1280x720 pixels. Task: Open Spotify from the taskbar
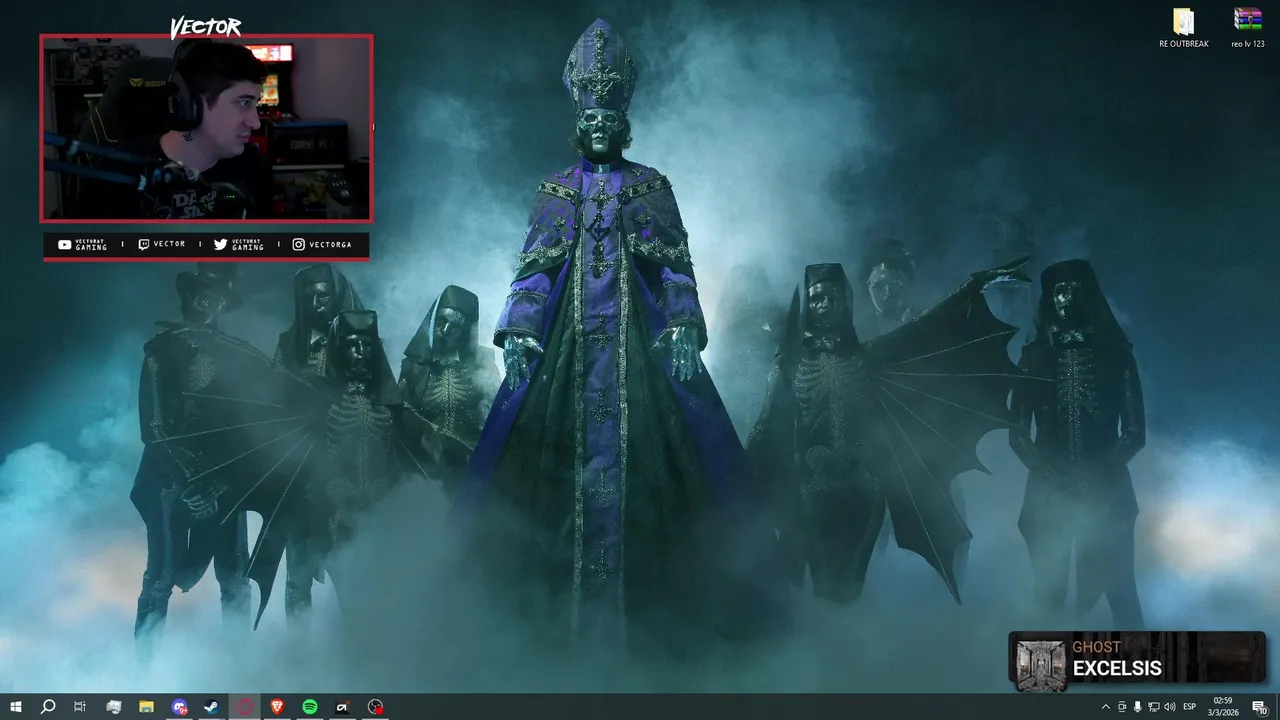[310, 707]
